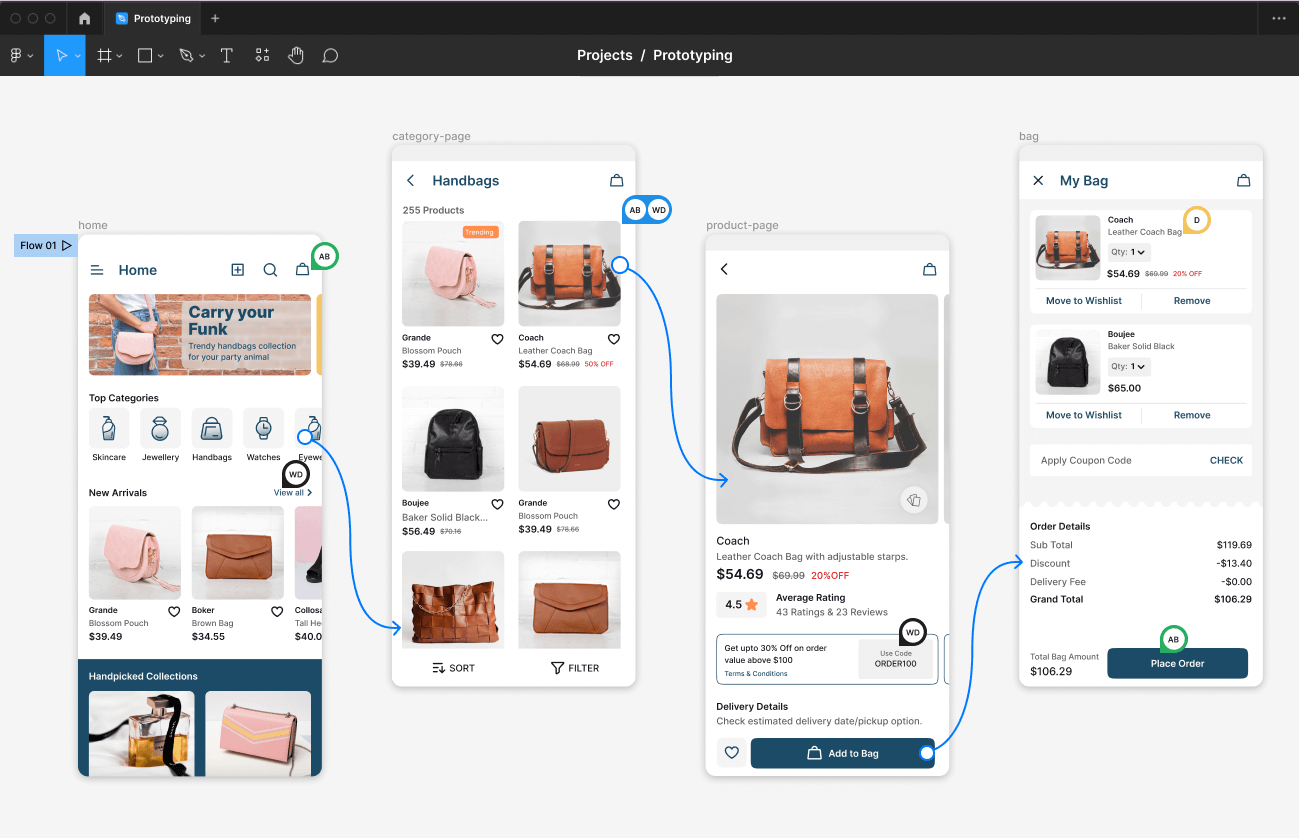Select the Hand tool

[x=296, y=55]
